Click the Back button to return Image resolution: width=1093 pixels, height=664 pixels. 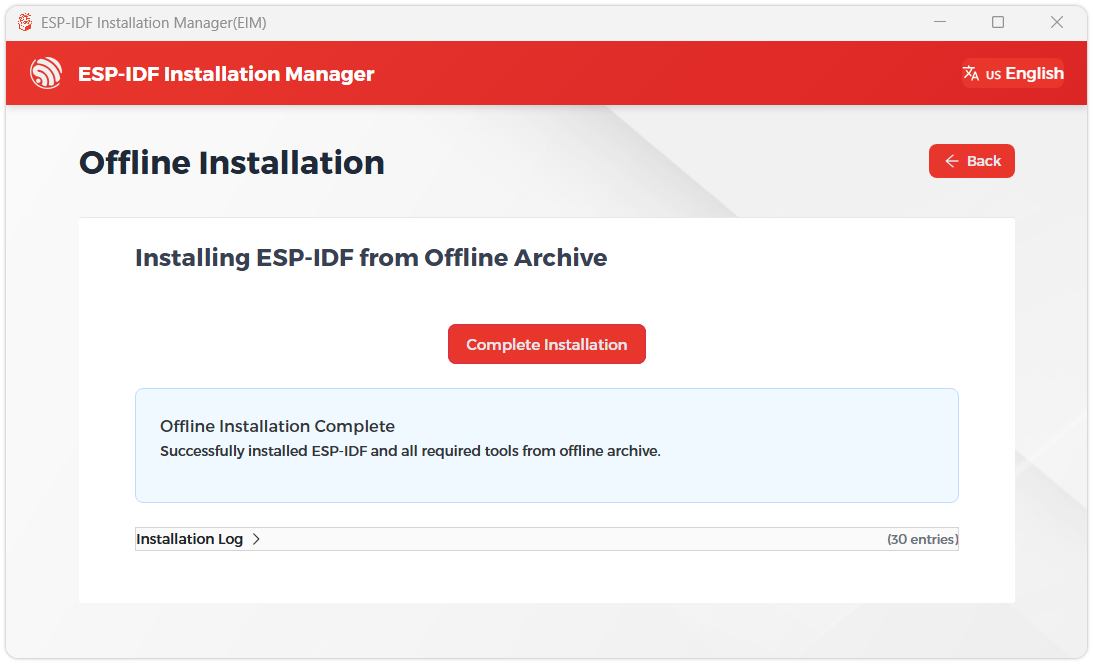tap(971, 161)
